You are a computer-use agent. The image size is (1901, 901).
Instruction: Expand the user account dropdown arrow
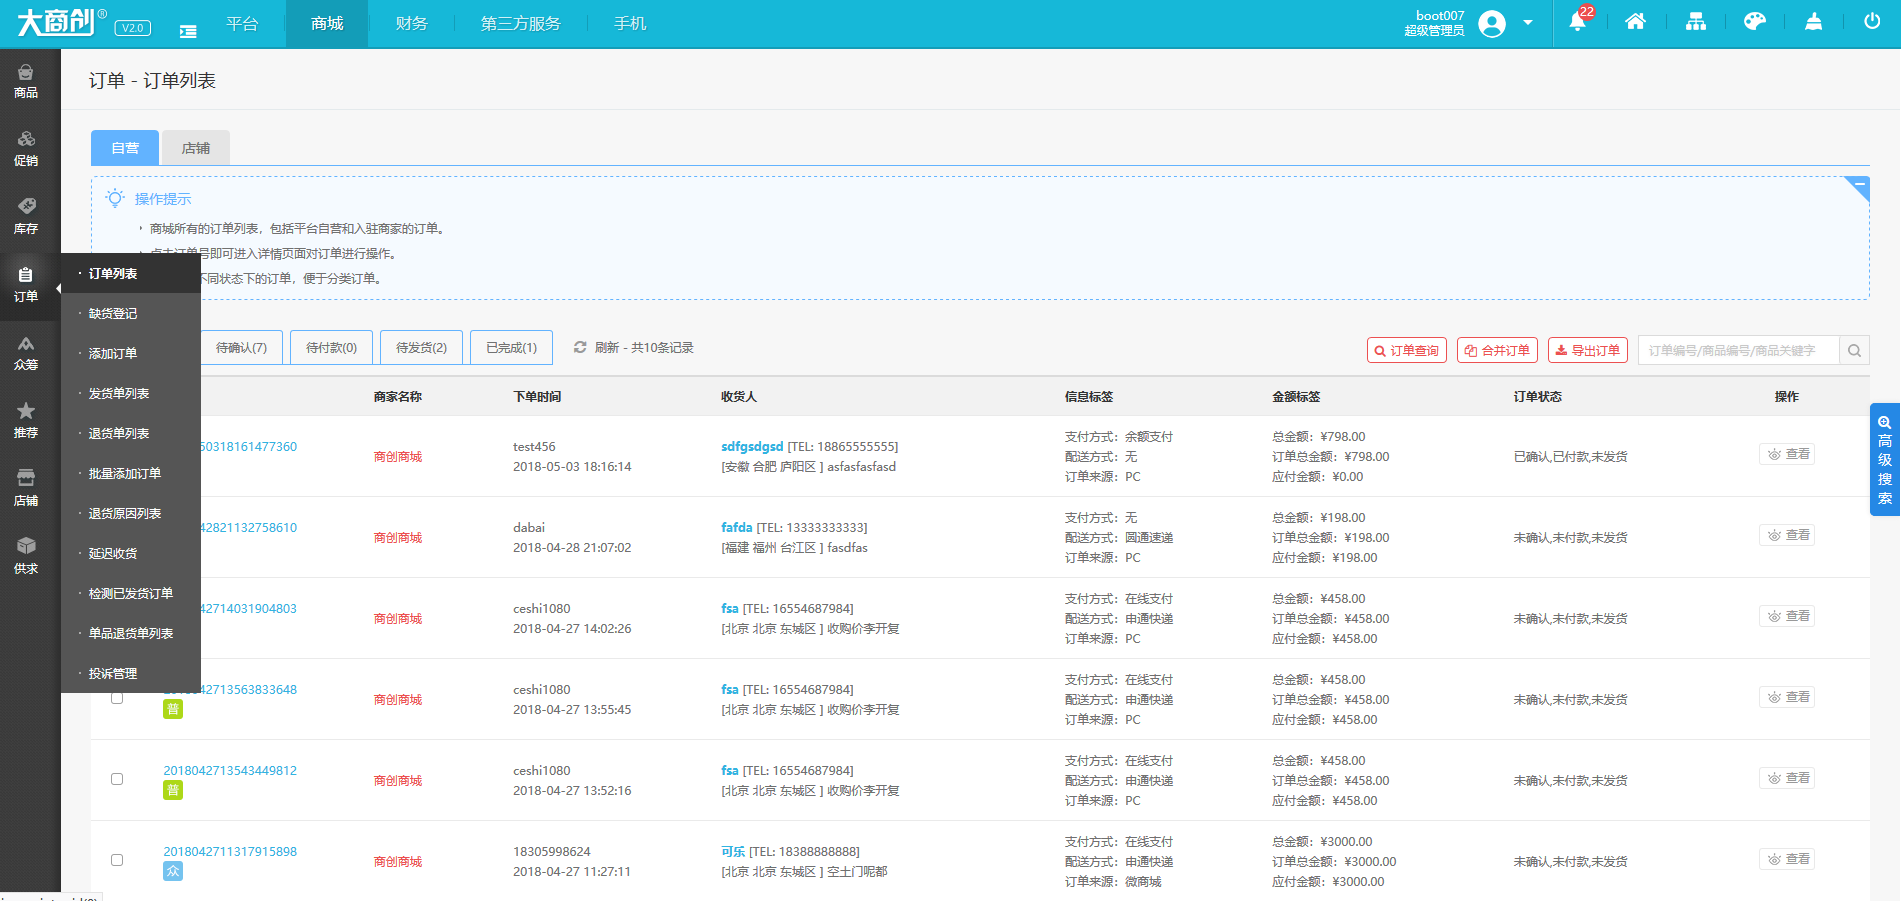click(x=1527, y=23)
